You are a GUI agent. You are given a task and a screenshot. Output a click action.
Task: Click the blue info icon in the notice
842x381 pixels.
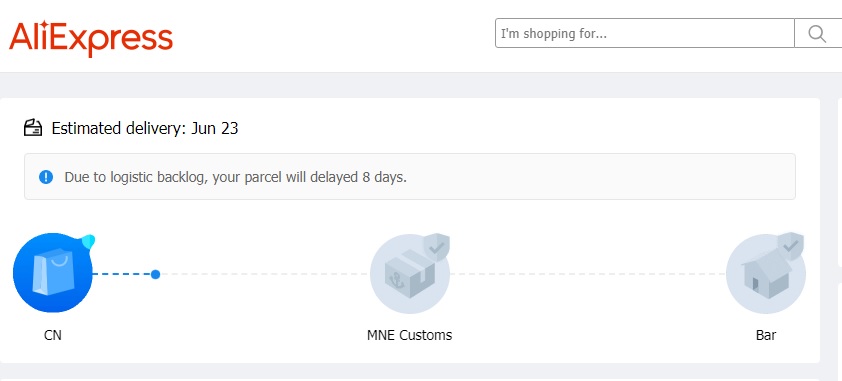(46, 177)
